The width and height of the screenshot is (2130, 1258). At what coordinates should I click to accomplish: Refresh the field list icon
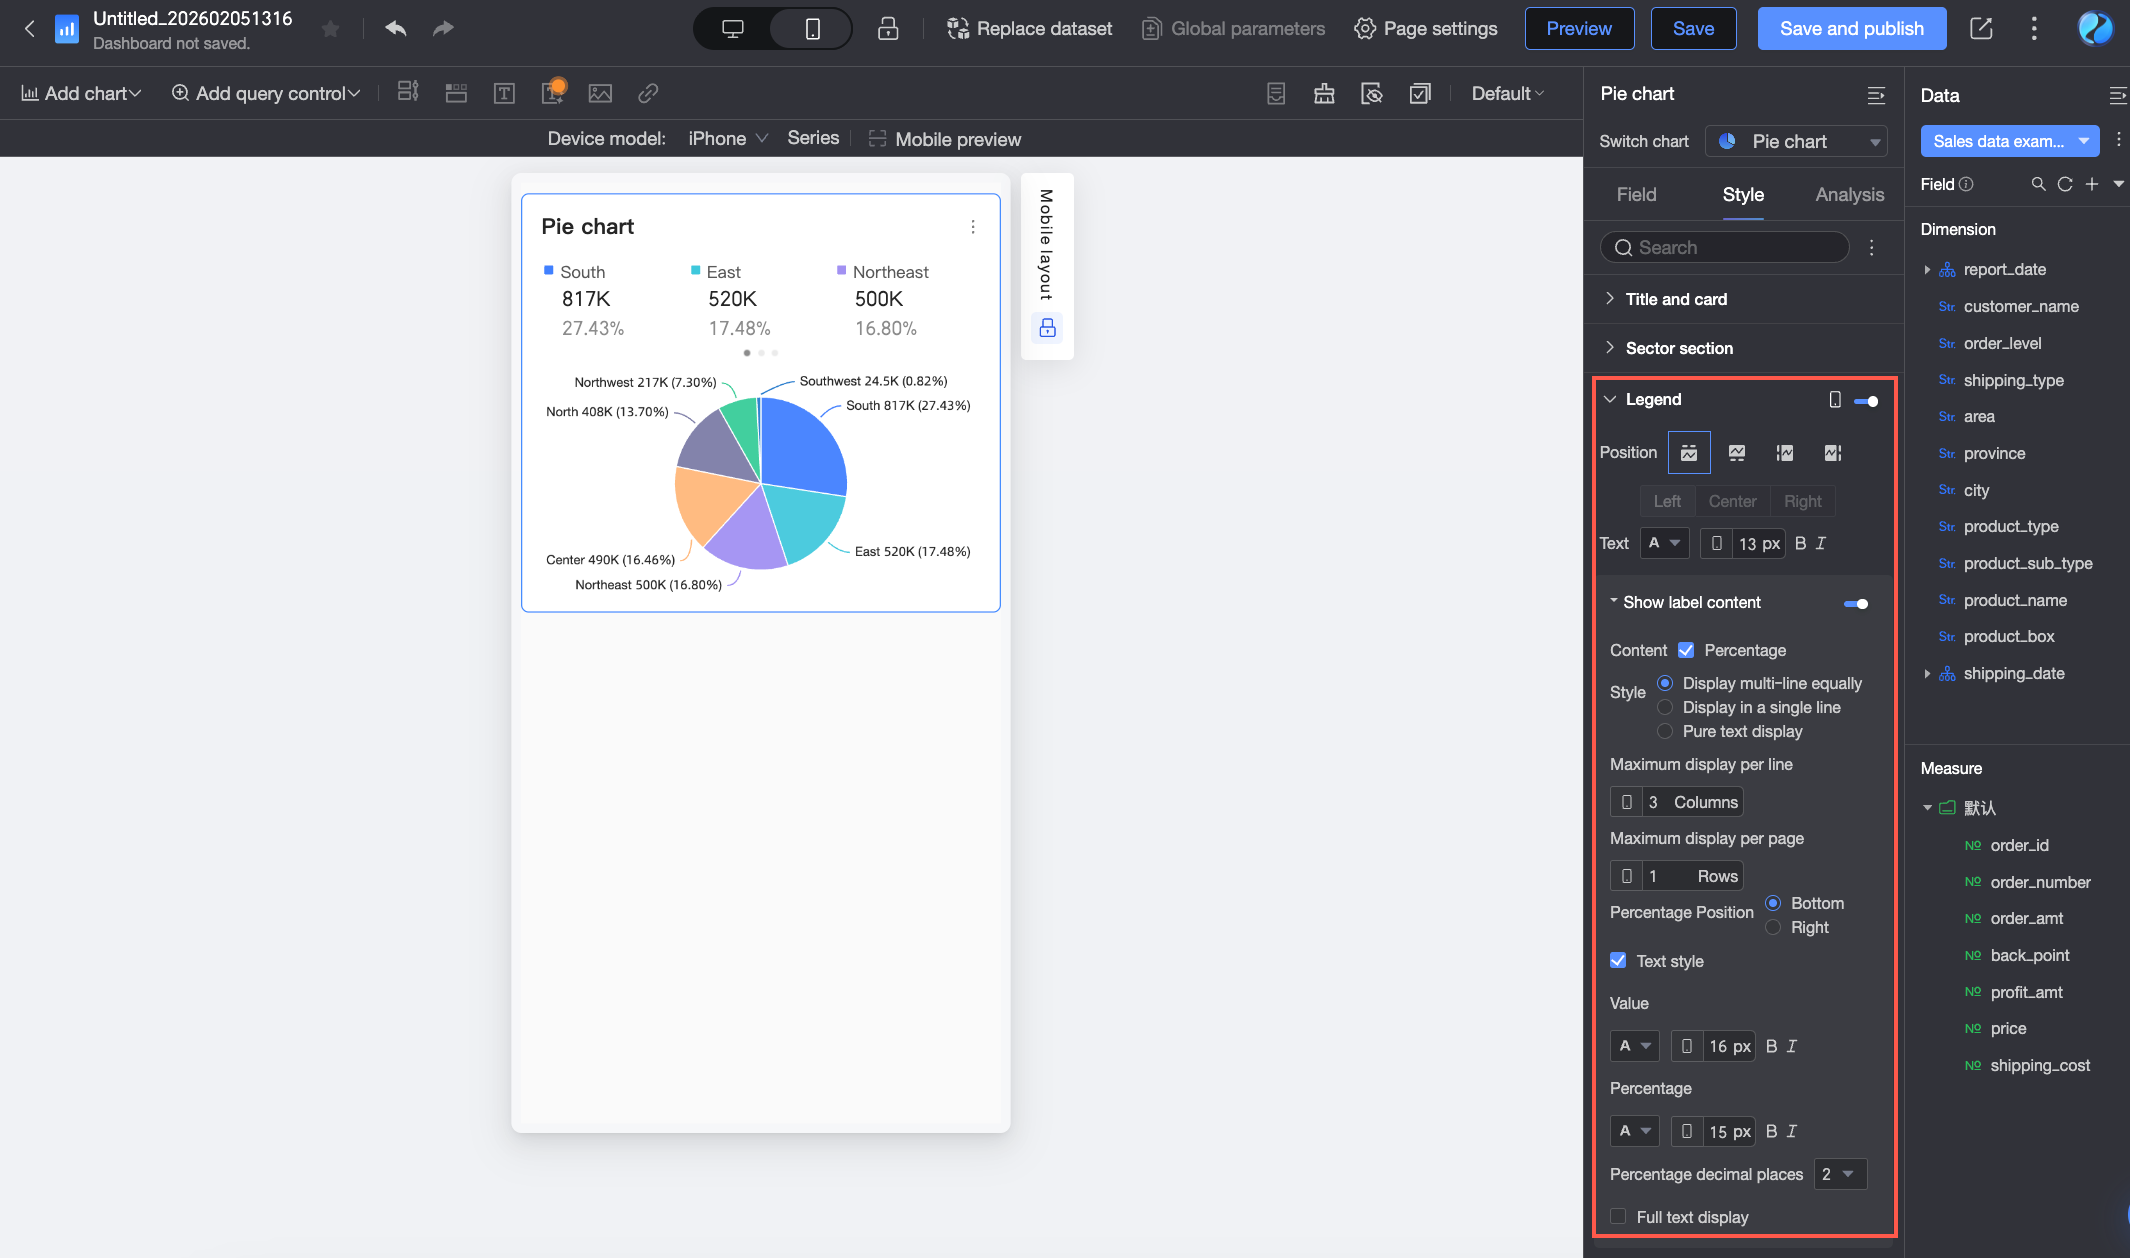coord(2065,184)
